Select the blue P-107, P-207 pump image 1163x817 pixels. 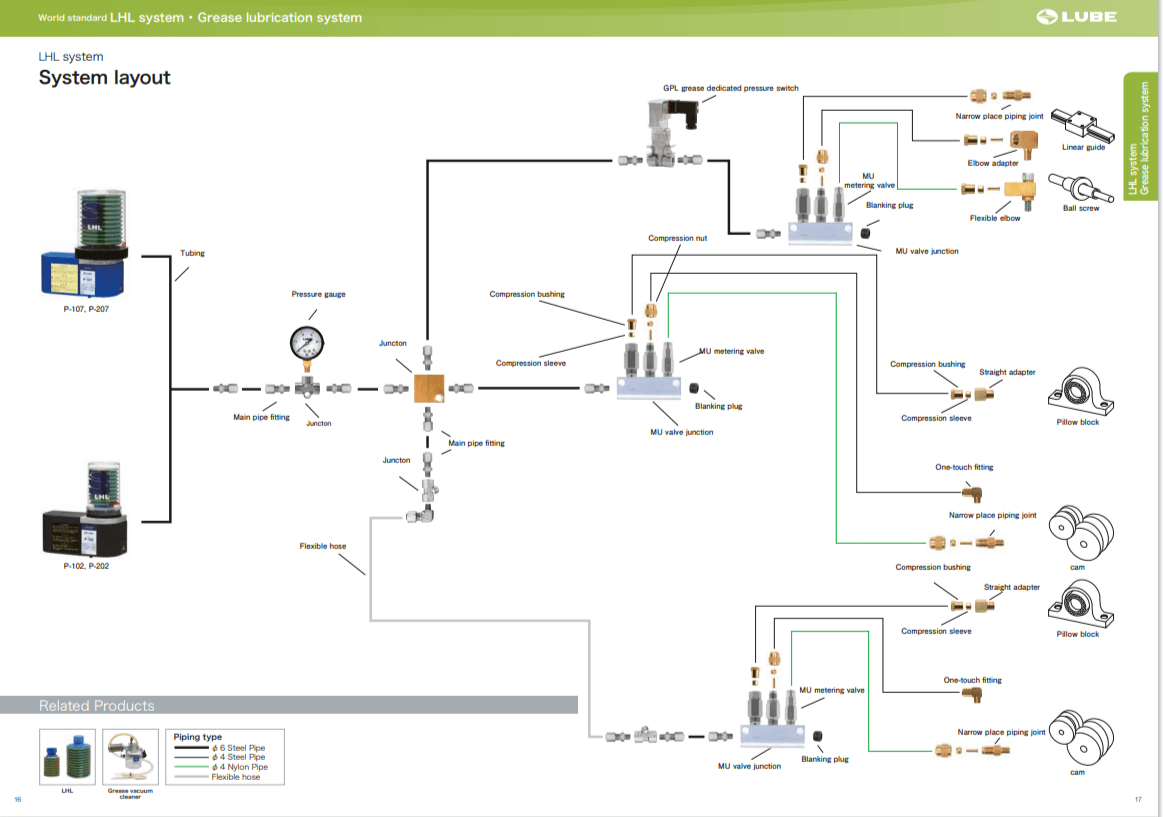[85, 242]
